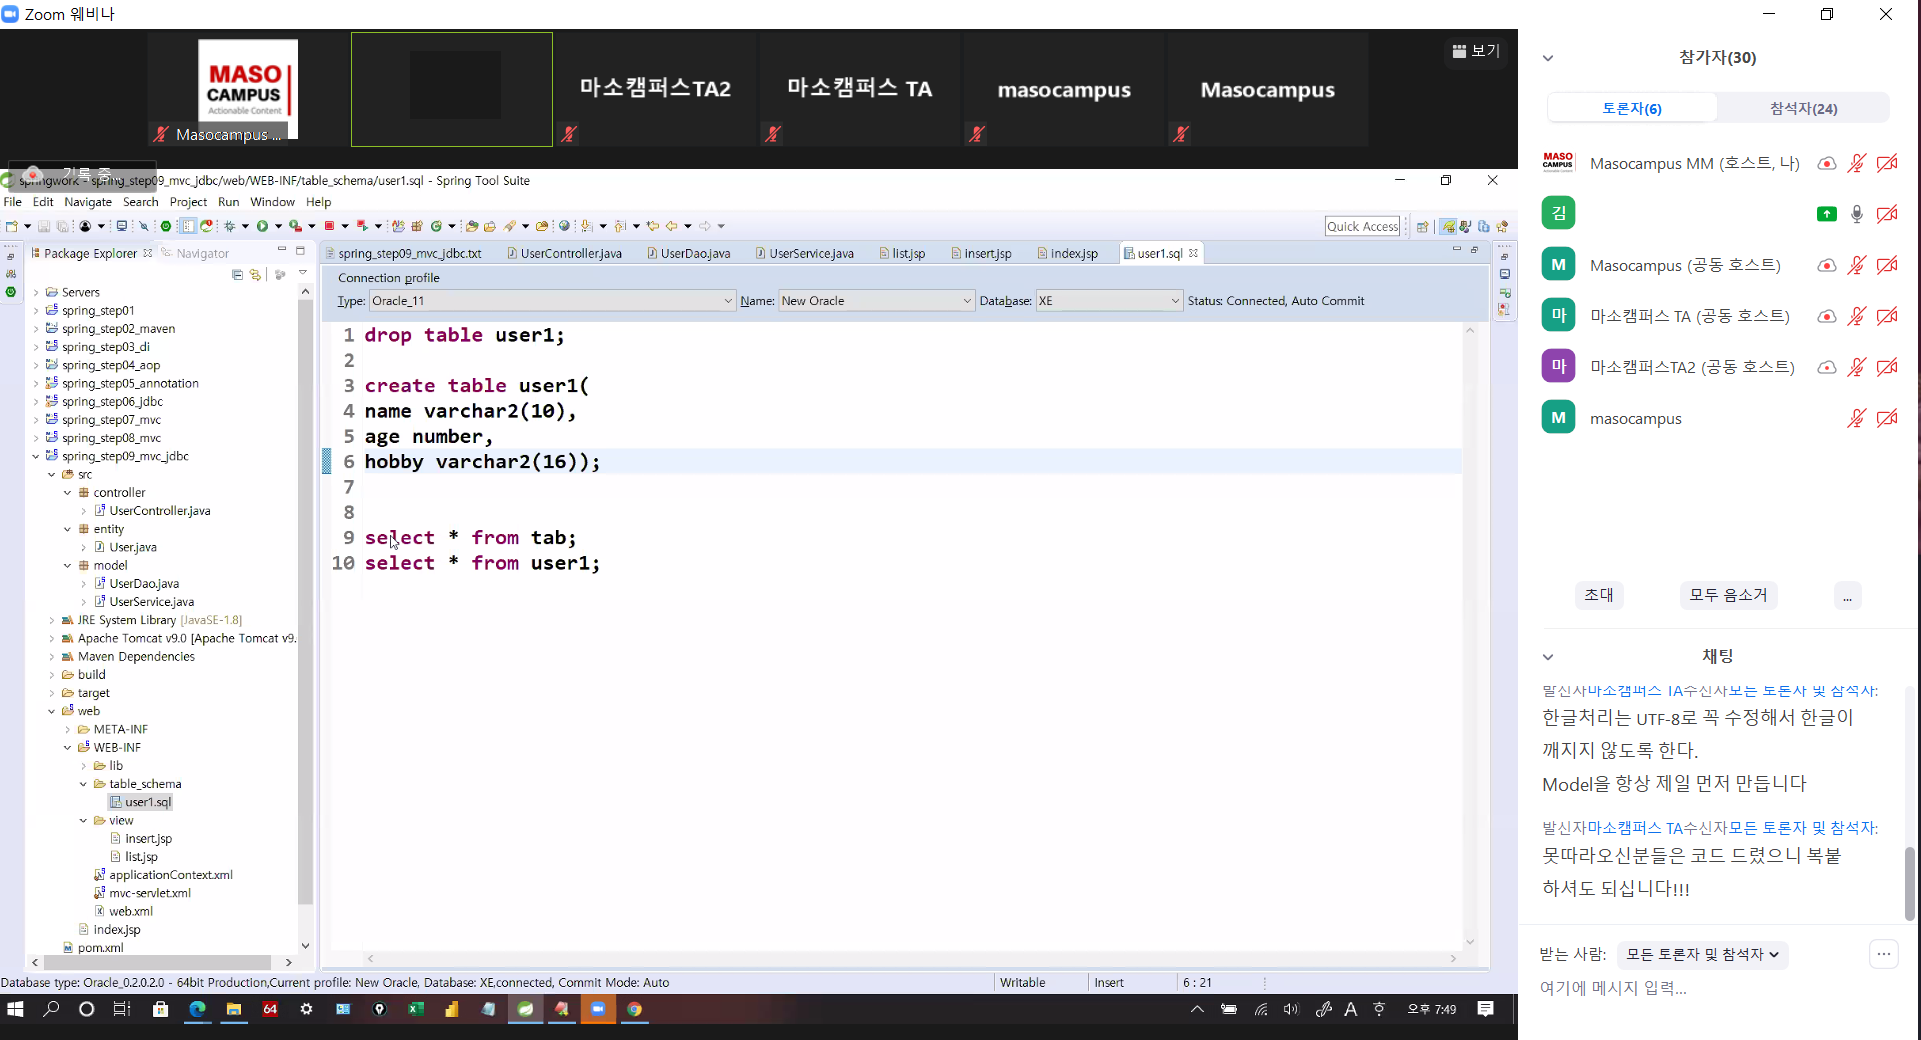Open Chrome from the taskbar
1921x1040 pixels.
(634, 1009)
